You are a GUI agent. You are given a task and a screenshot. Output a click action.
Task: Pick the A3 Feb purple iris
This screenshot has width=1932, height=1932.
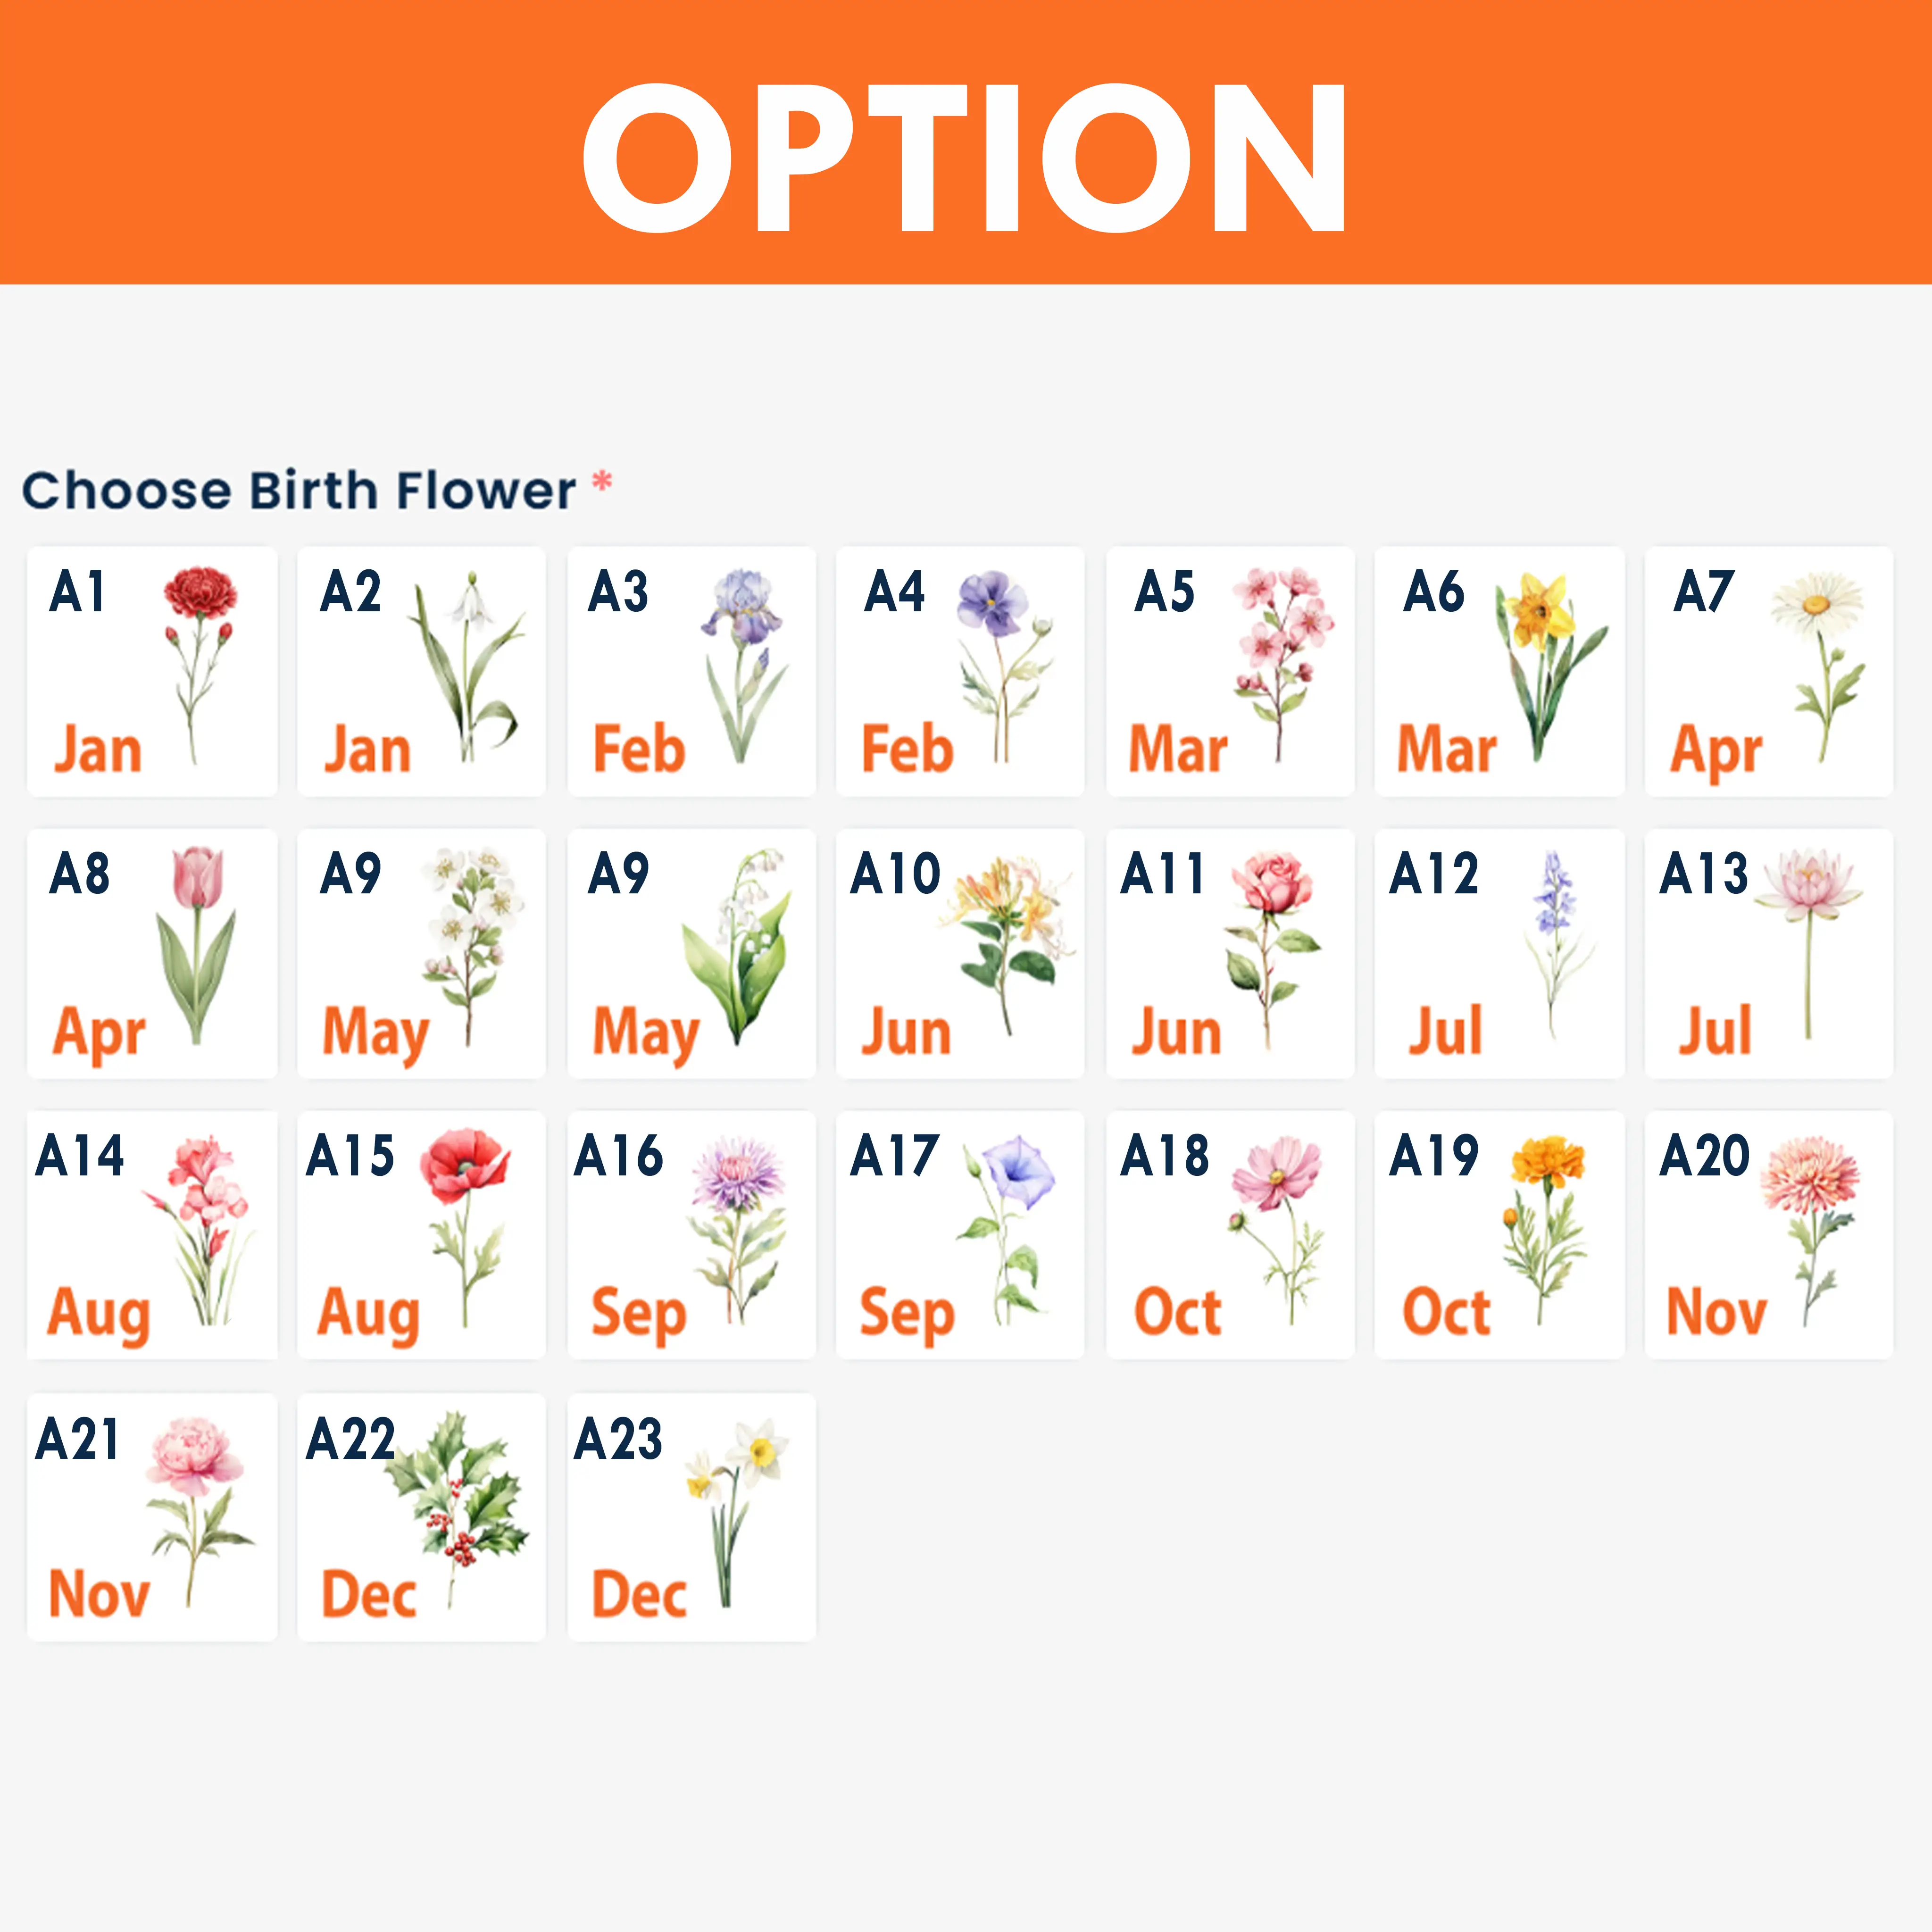[691, 671]
